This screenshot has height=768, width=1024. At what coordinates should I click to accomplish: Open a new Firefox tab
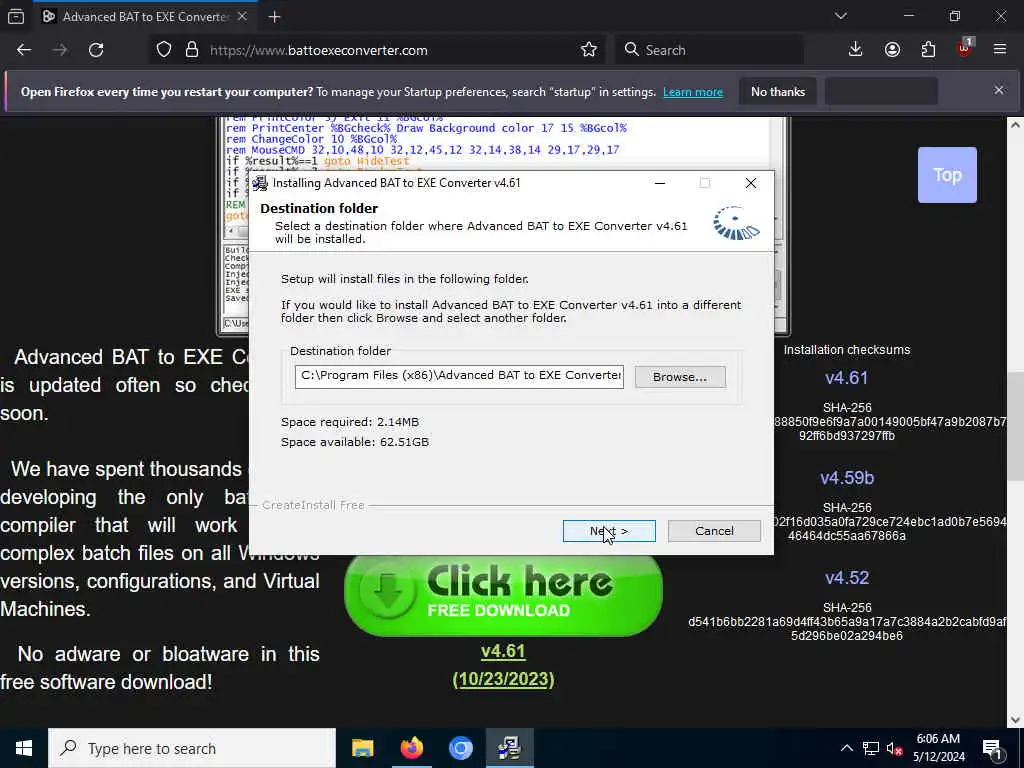274,17
